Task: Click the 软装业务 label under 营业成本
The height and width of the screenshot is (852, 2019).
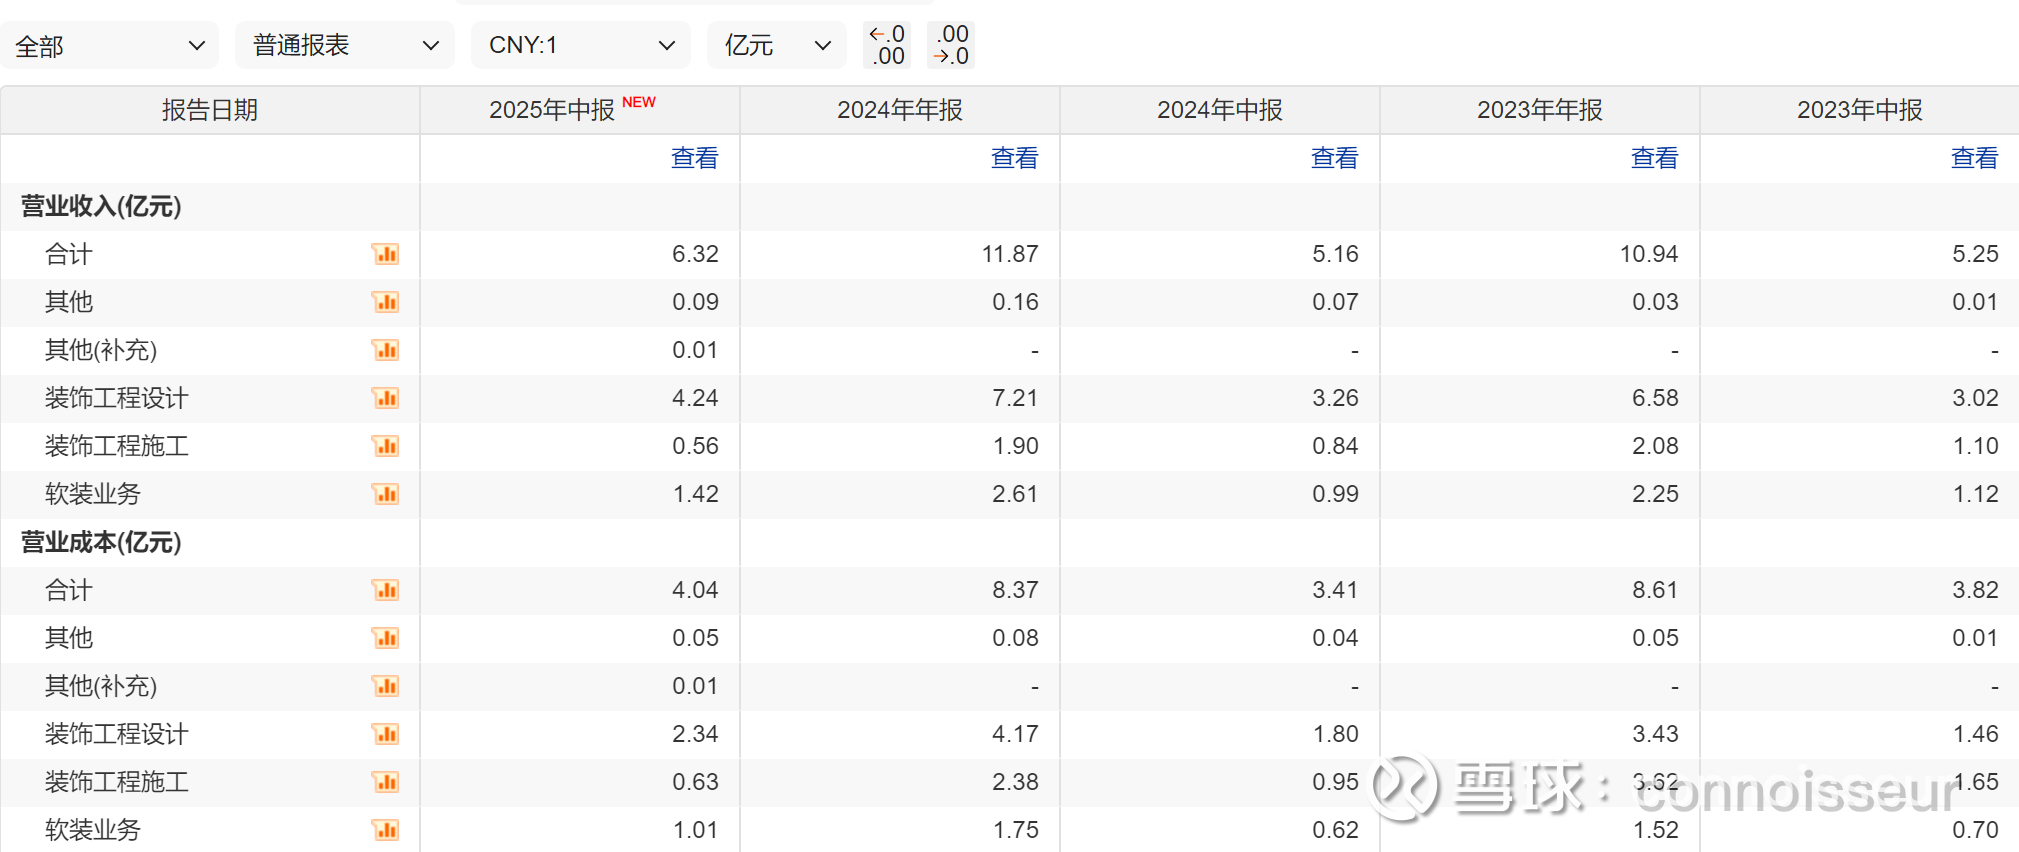Action: point(92,830)
